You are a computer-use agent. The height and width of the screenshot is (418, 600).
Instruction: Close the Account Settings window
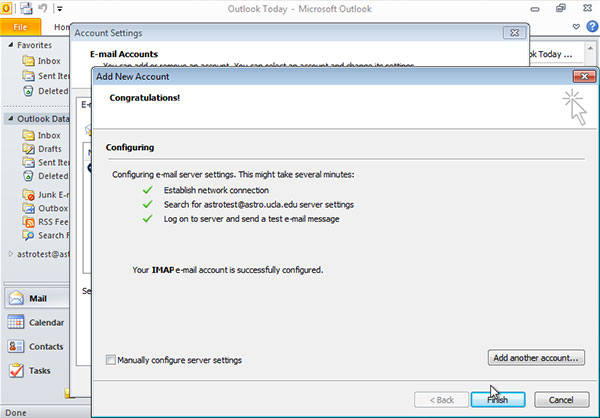[514, 33]
